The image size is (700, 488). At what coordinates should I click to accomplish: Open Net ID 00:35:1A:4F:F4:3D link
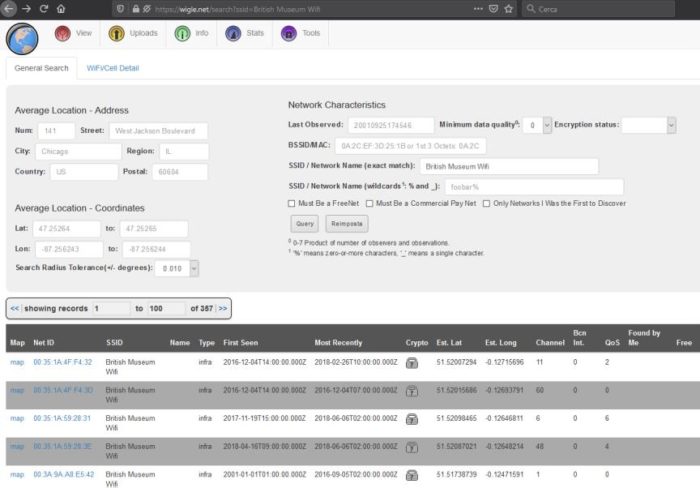point(63,390)
